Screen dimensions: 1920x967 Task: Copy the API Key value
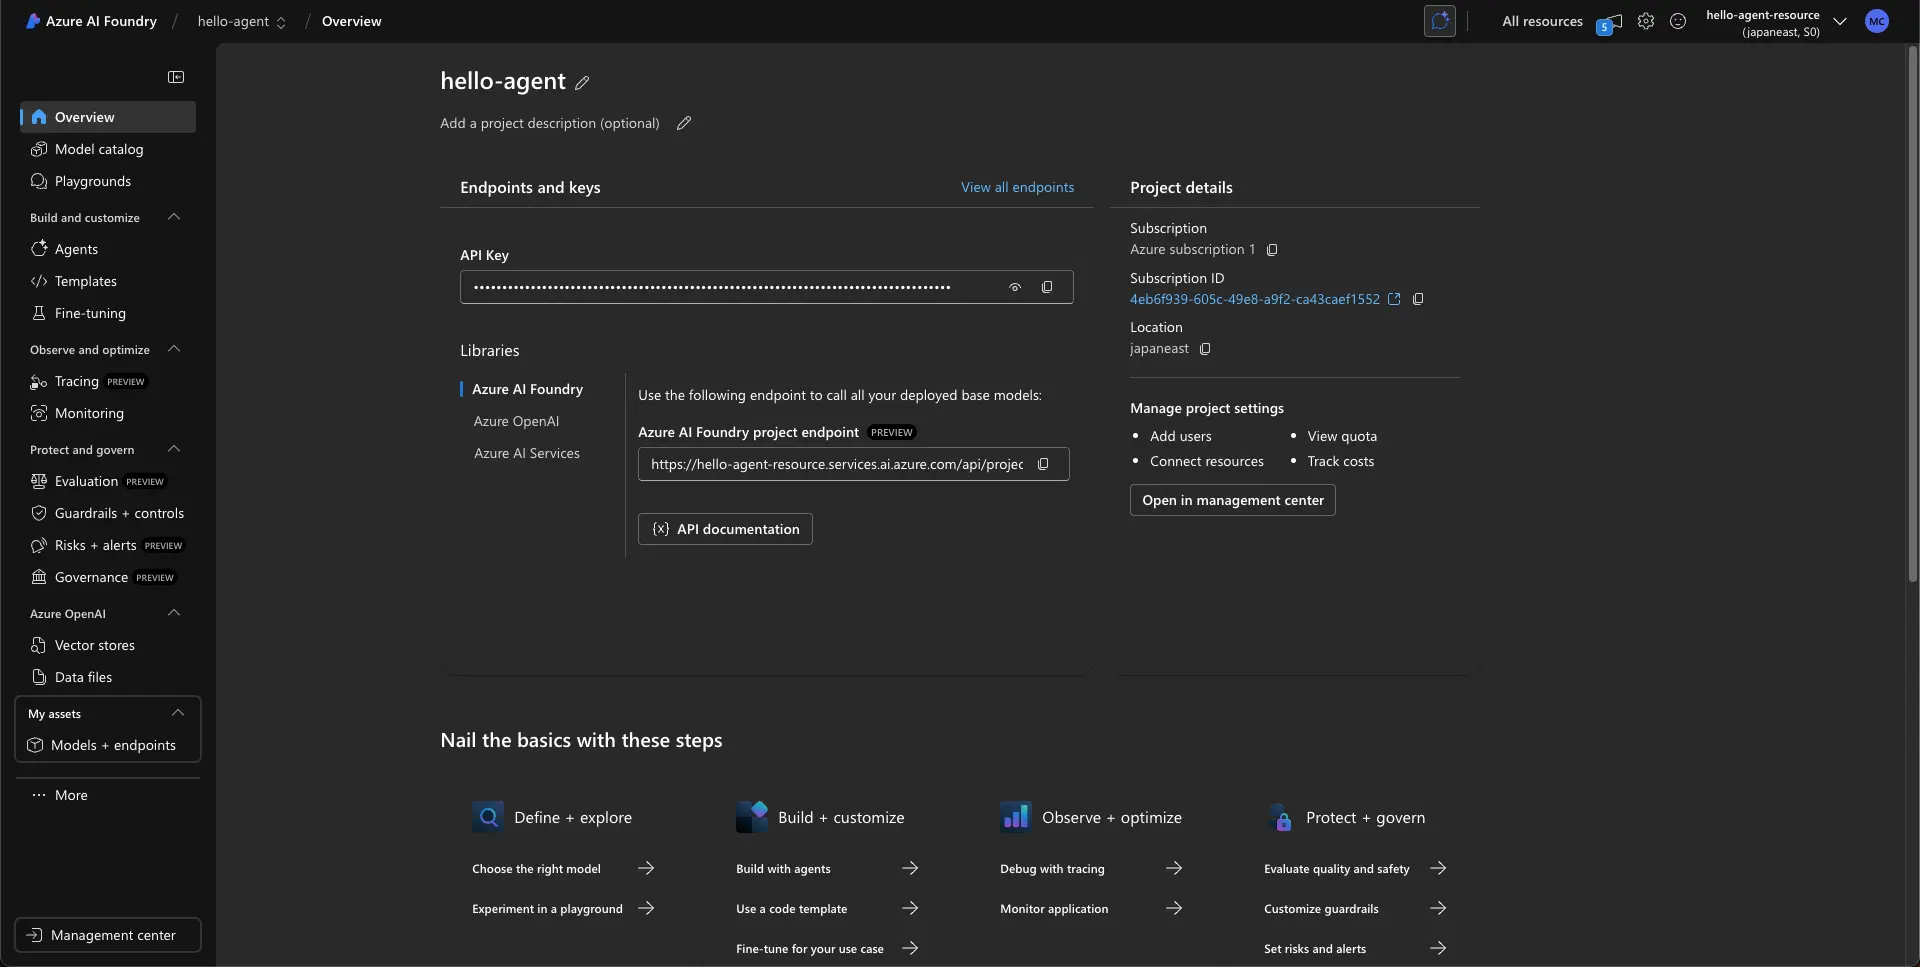[x=1047, y=287]
